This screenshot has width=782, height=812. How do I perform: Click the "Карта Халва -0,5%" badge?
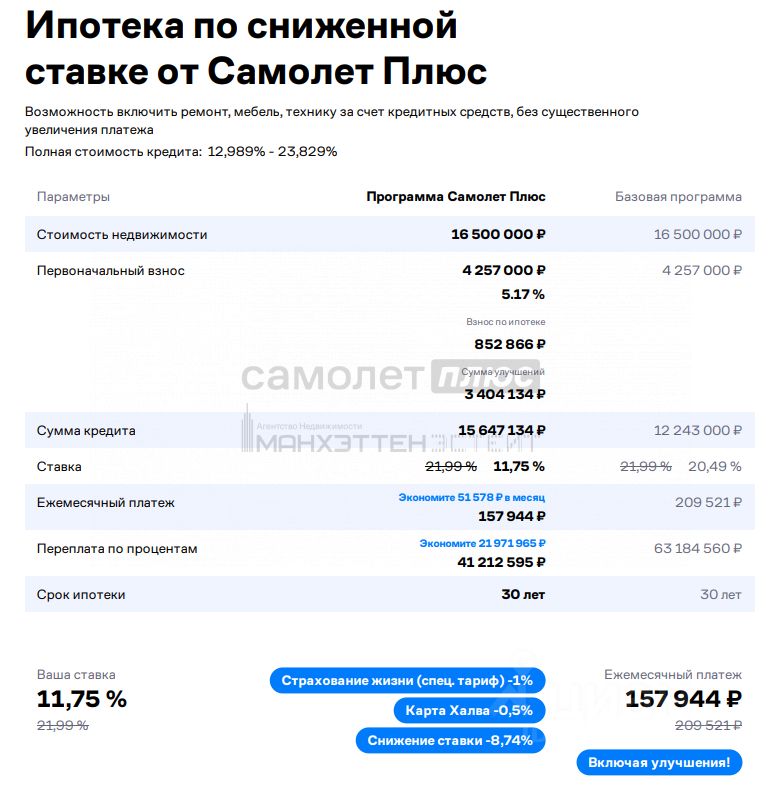[x=469, y=710]
